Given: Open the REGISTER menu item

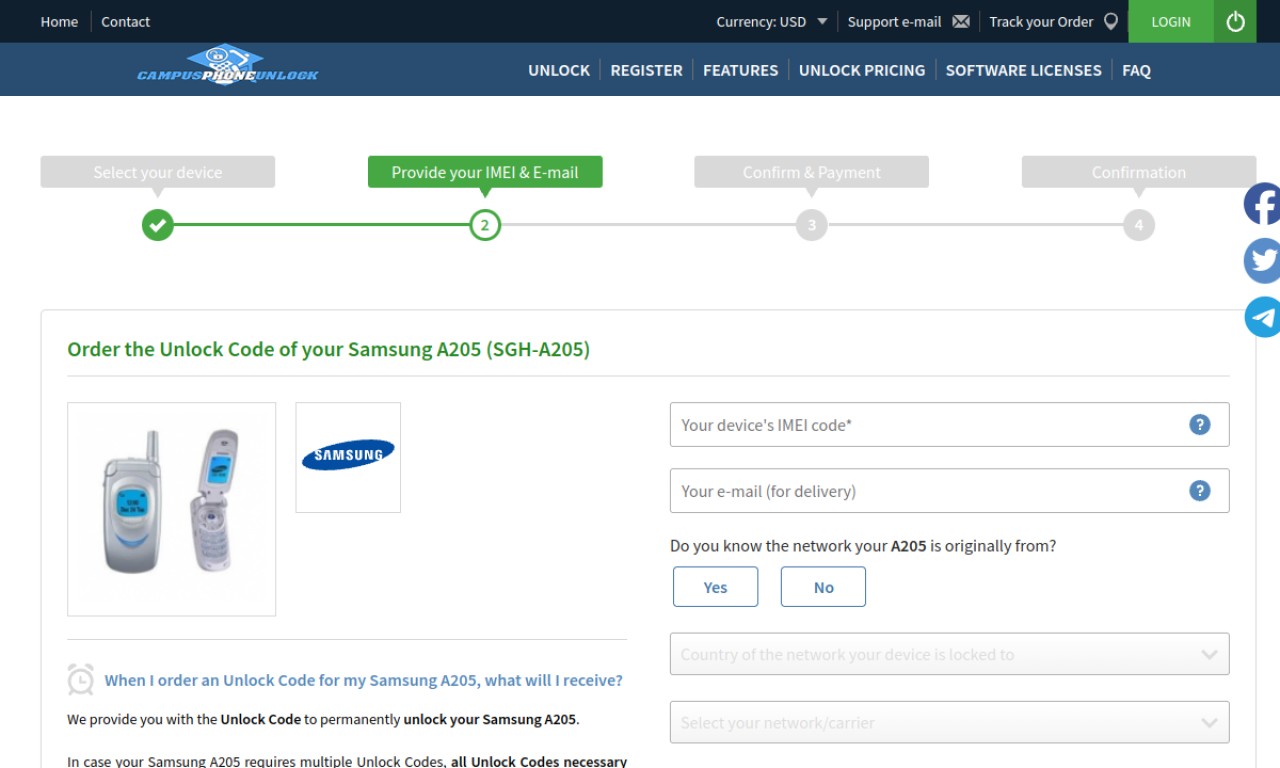Looking at the screenshot, I should click(x=646, y=70).
